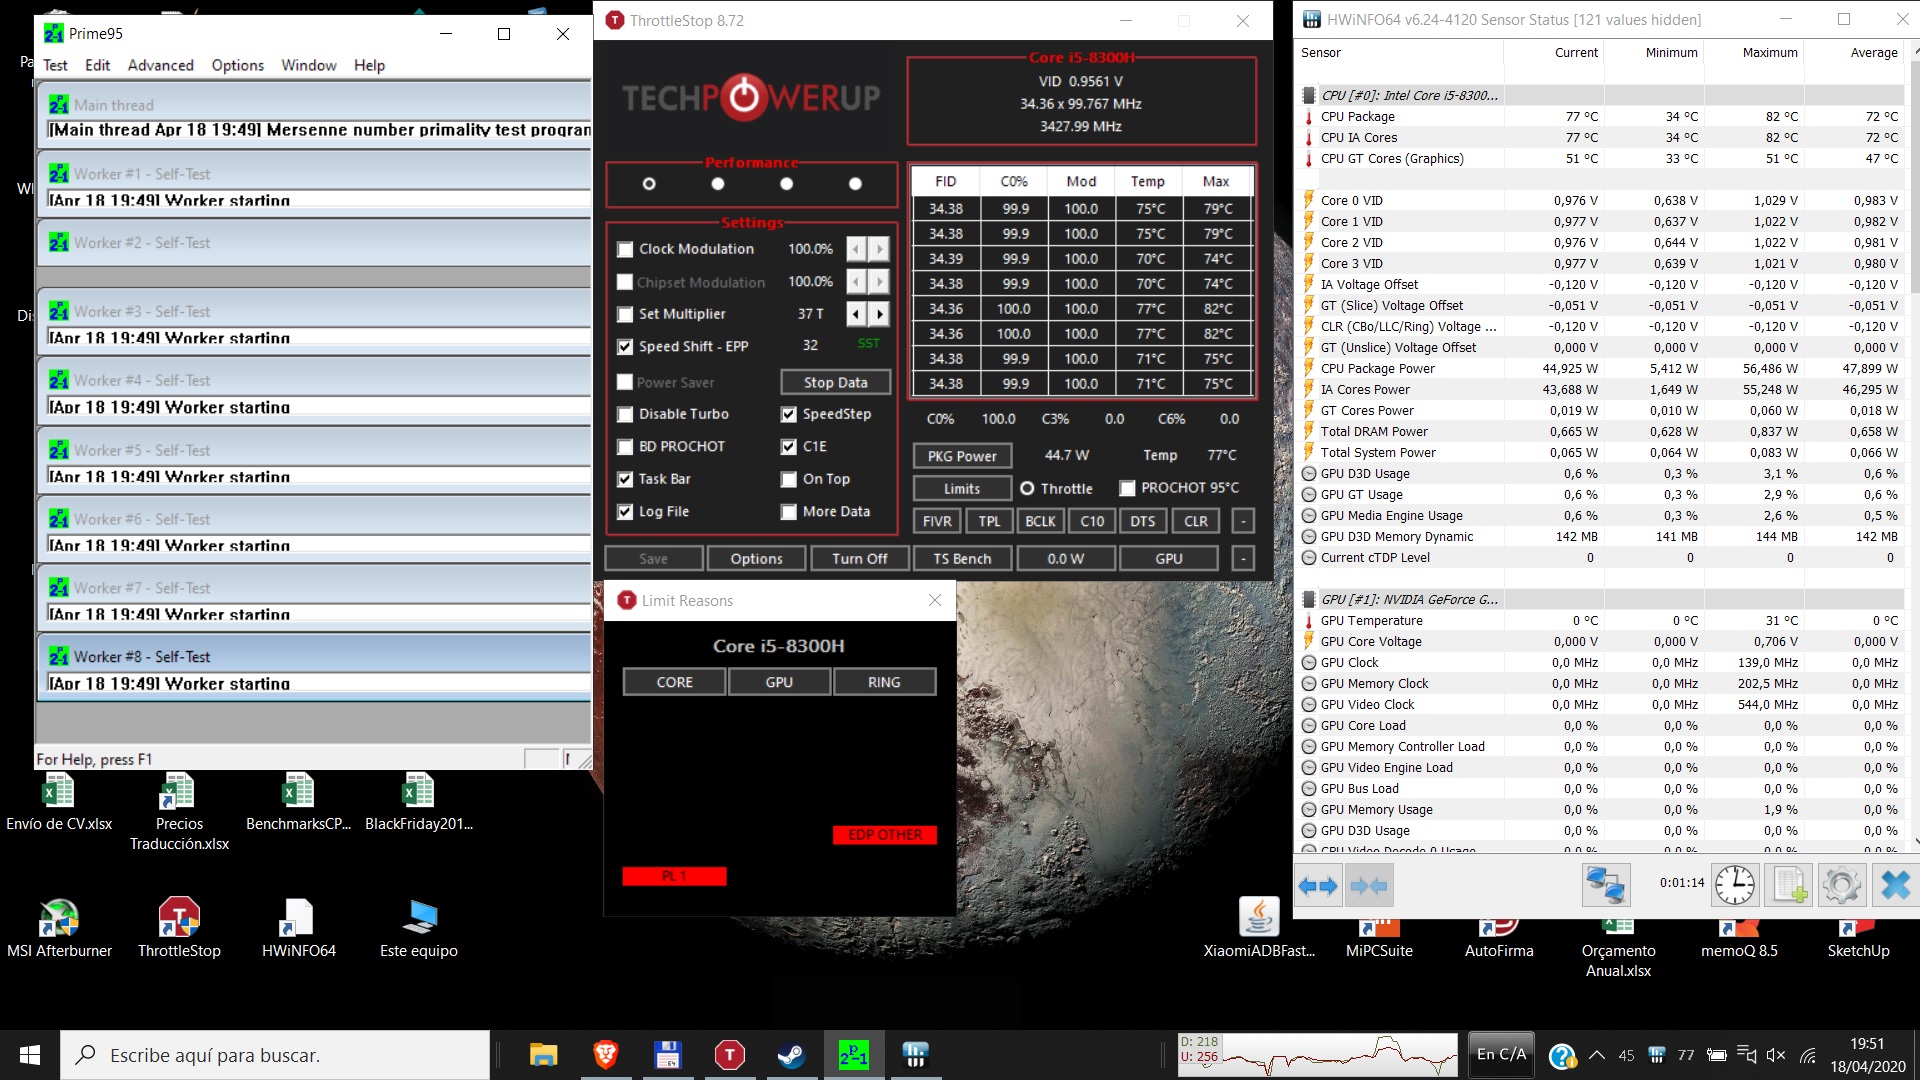Decrease Clock Modulation with left arrow
This screenshot has height=1080, width=1920.
point(856,249)
